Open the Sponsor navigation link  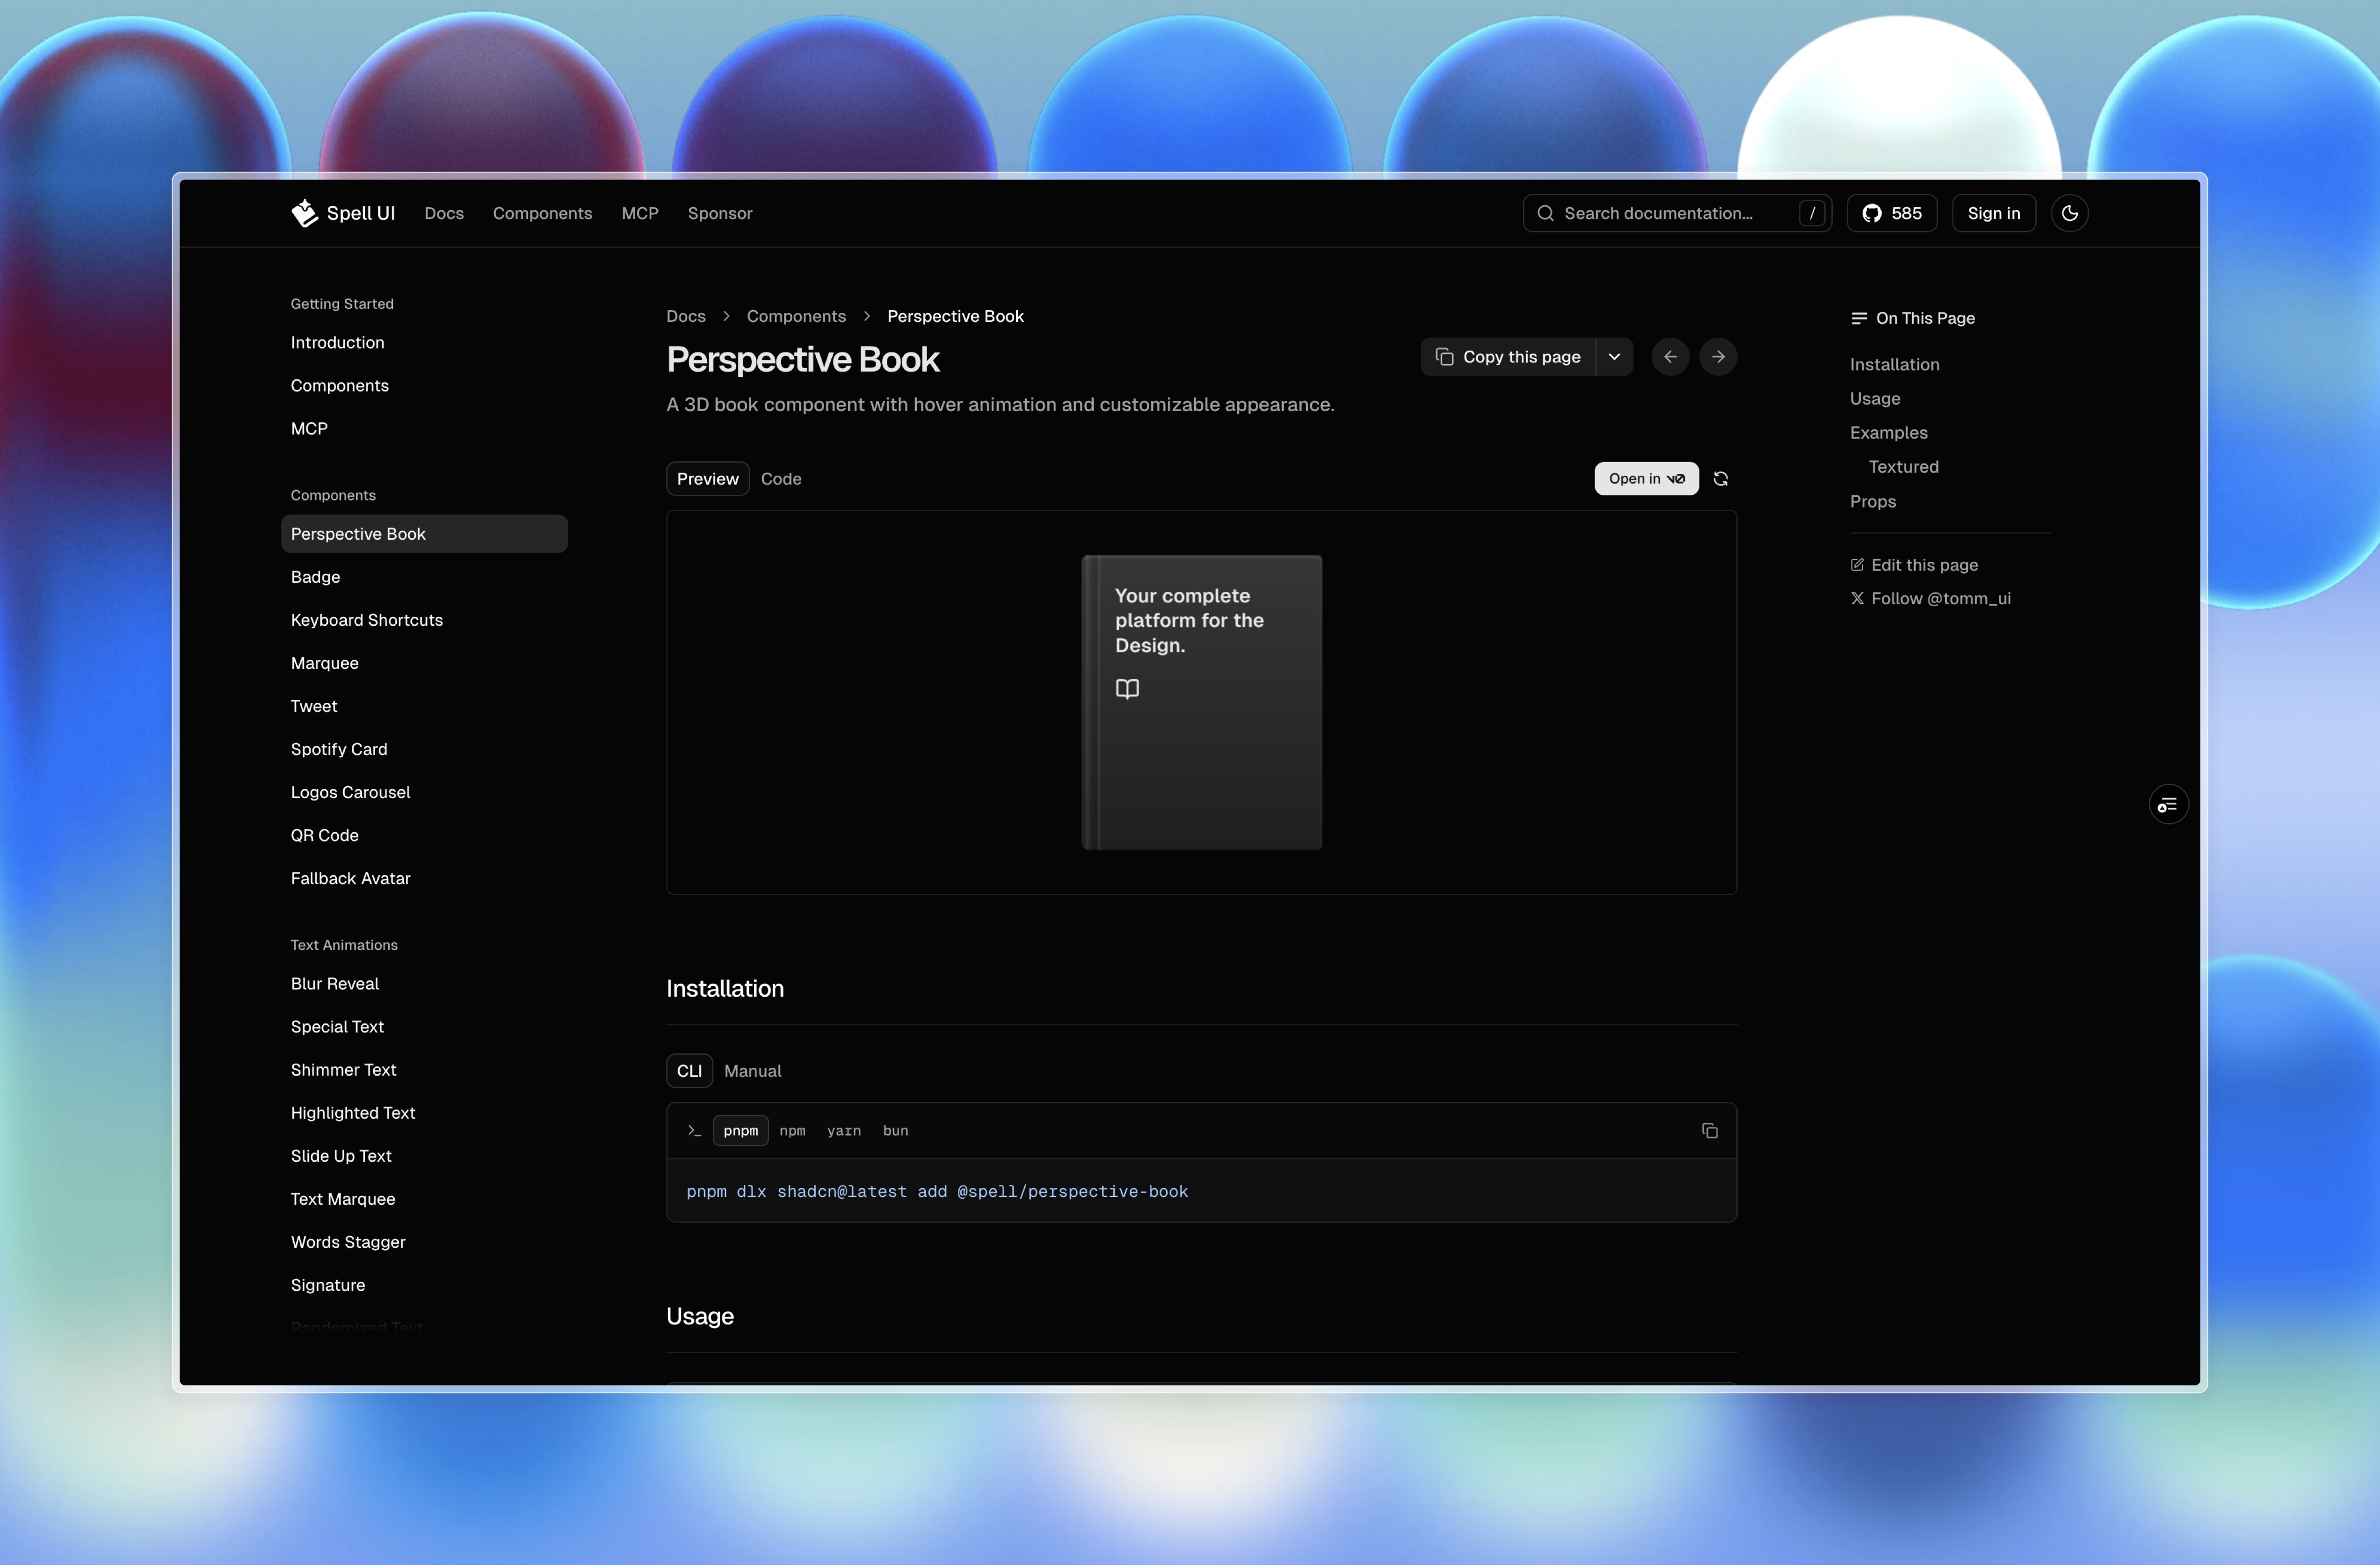719,213
